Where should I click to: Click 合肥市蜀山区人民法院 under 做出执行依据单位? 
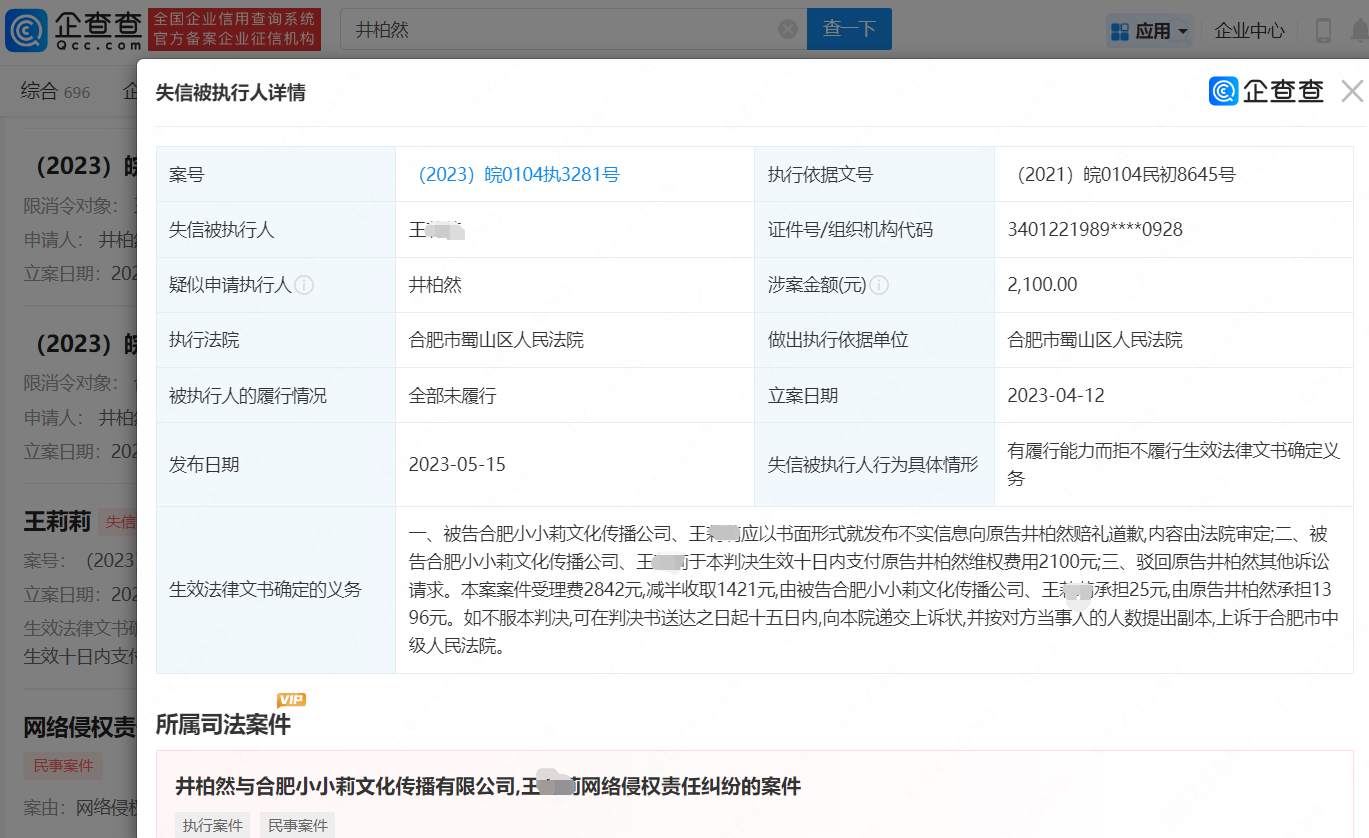point(1095,340)
